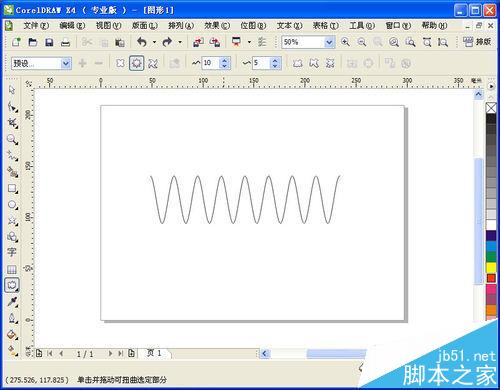Open the 文本(X) menu
The image size is (500, 390).
tap(289, 25)
